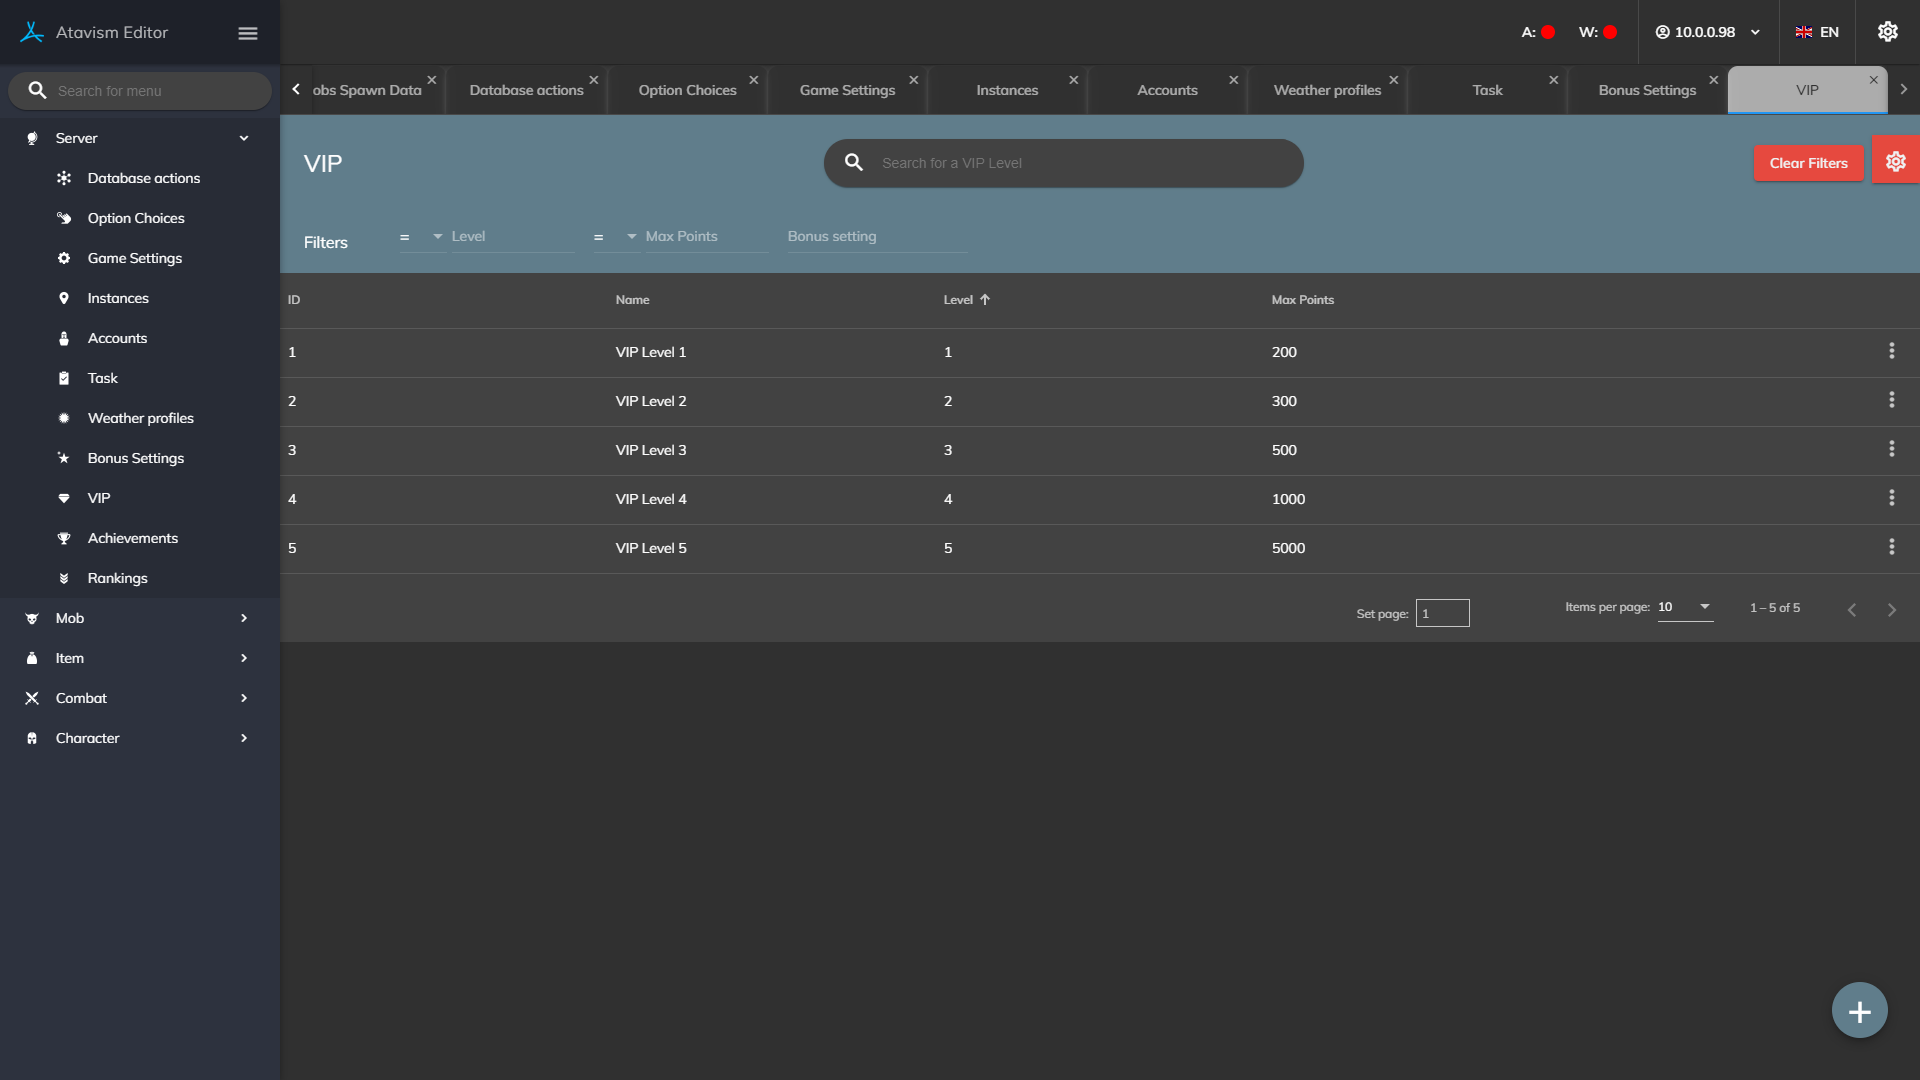Image resolution: width=1920 pixels, height=1080 pixels.
Task: Click the hamburger menu icon
Action: [248, 33]
